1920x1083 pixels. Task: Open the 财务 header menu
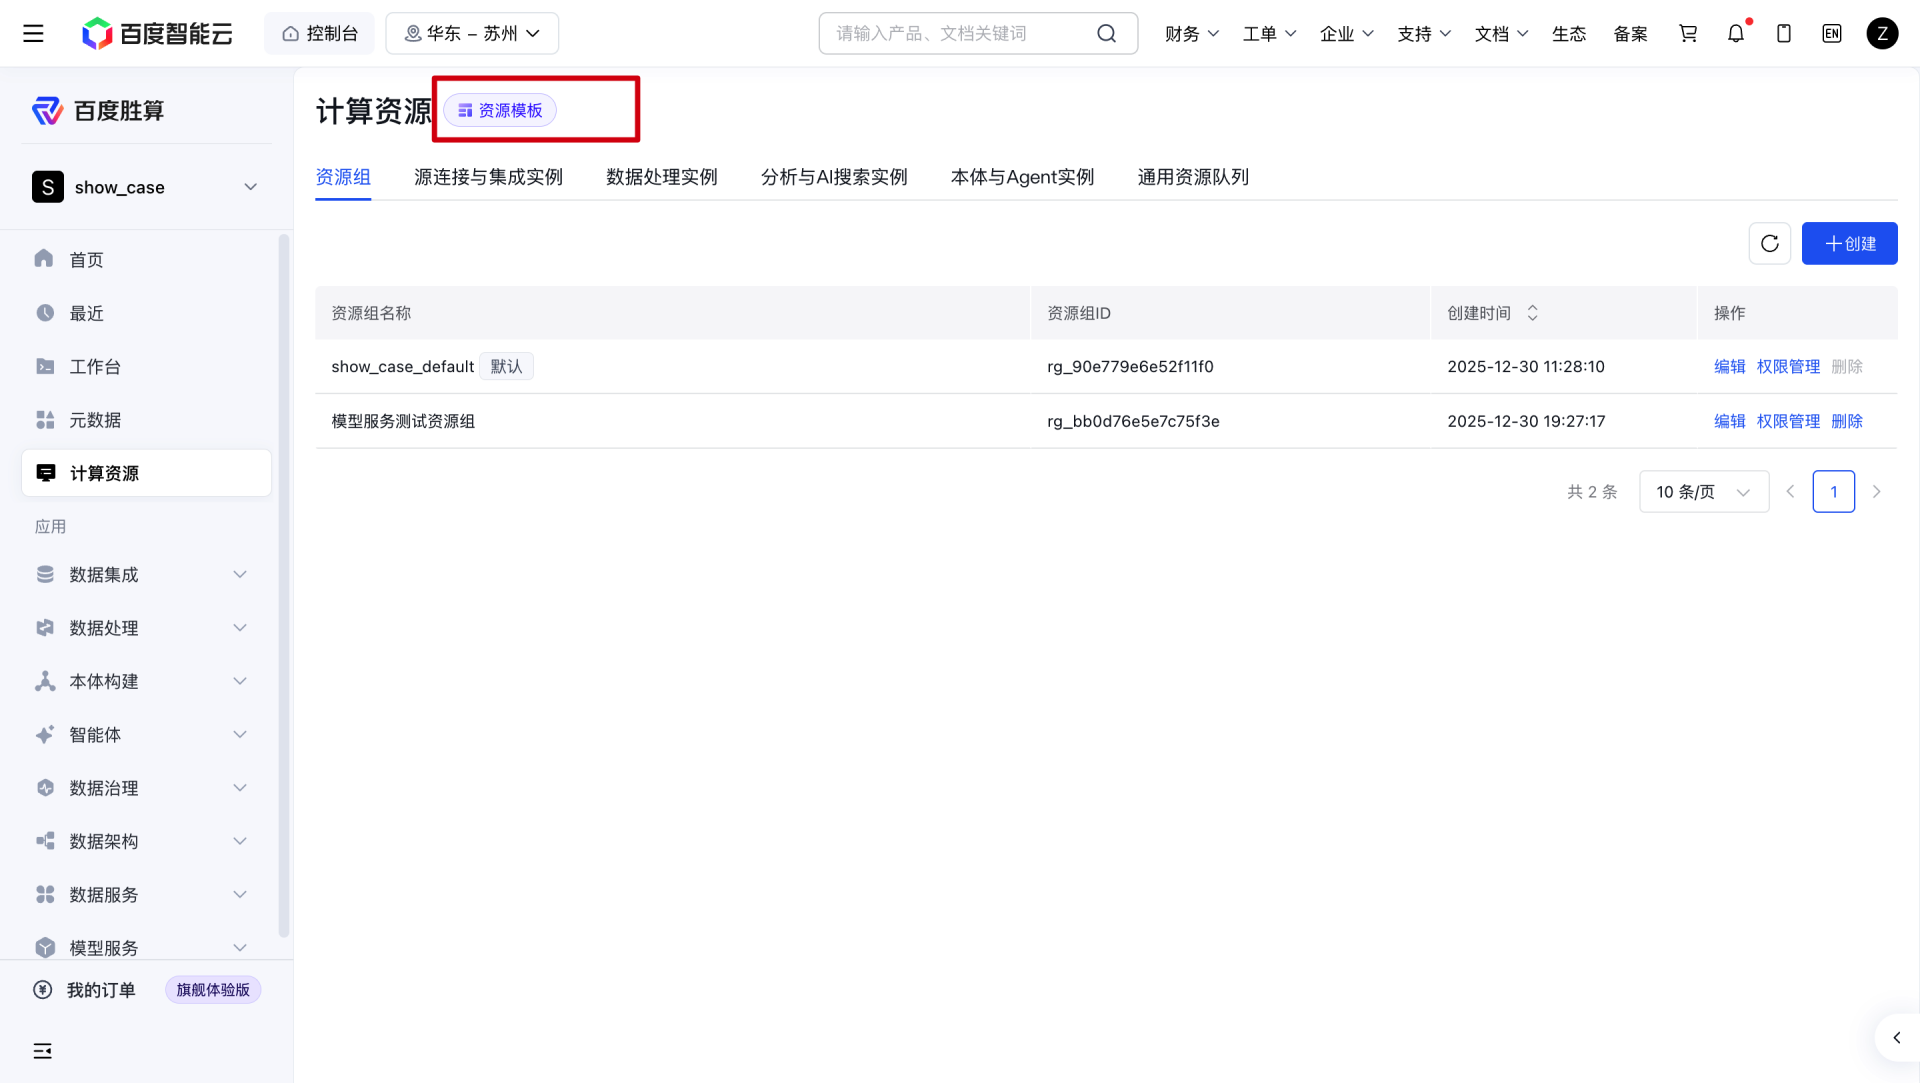pyautogui.click(x=1192, y=33)
